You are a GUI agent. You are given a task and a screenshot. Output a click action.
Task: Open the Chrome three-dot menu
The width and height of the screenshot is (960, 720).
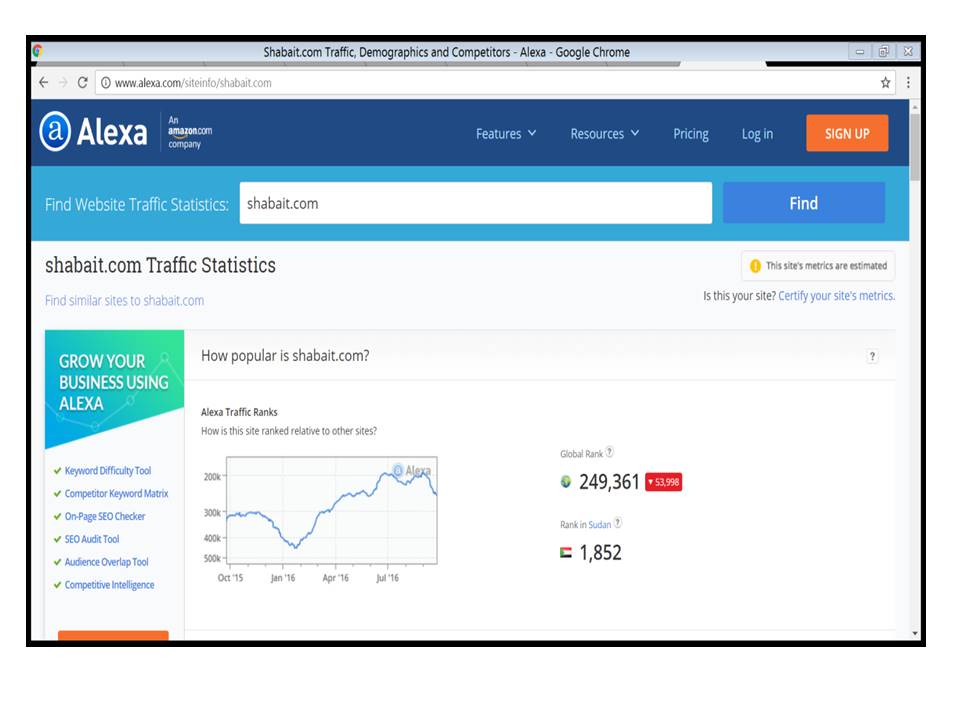(x=908, y=83)
